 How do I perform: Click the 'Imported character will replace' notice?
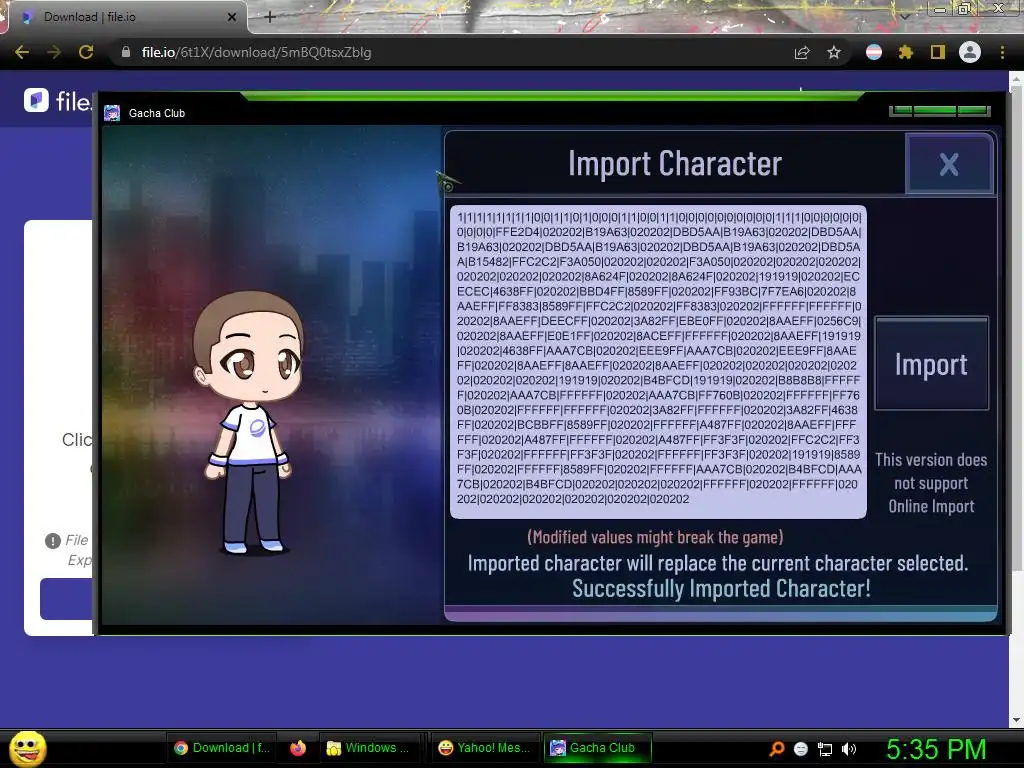(x=718, y=563)
